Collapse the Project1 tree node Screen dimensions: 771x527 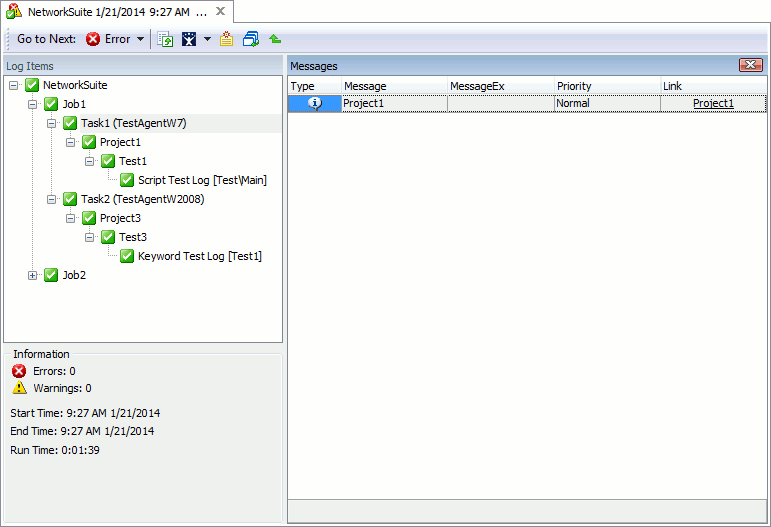tap(70, 143)
